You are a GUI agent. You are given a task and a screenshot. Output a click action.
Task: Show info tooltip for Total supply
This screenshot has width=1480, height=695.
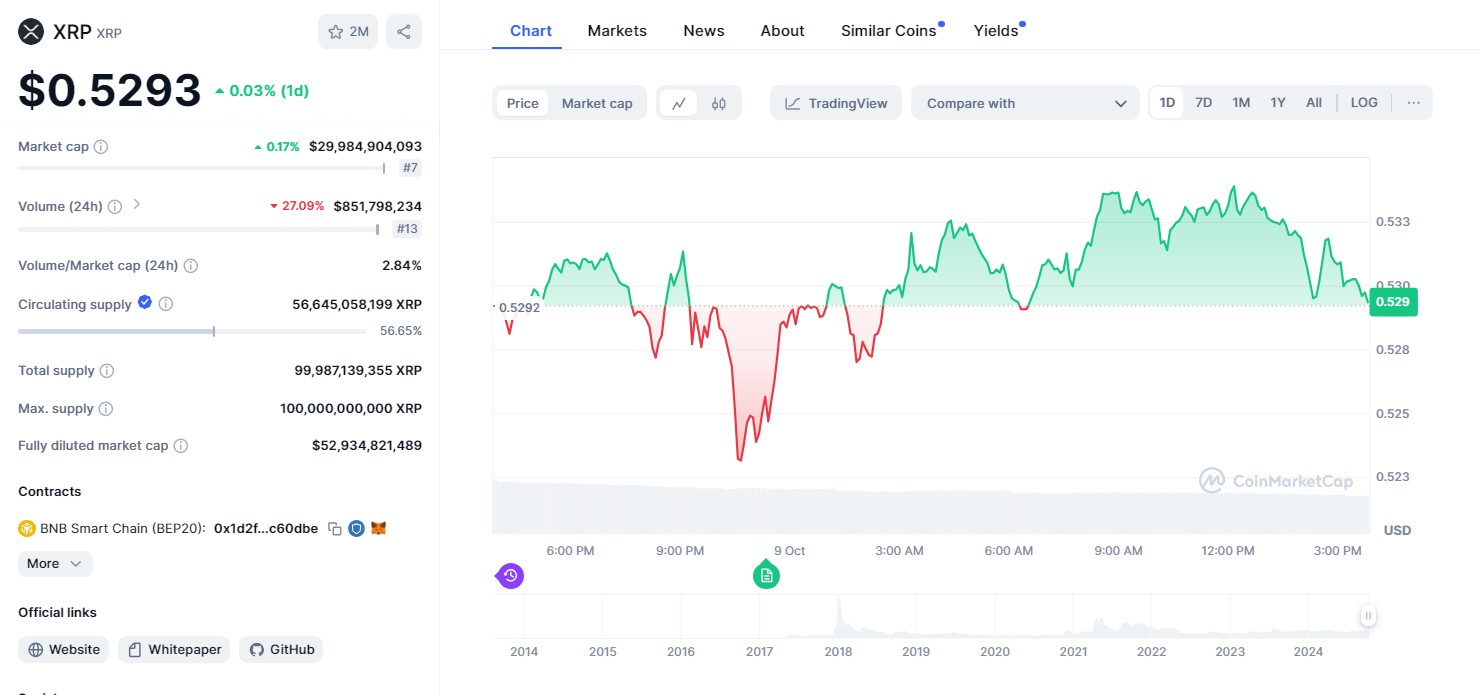(x=107, y=371)
